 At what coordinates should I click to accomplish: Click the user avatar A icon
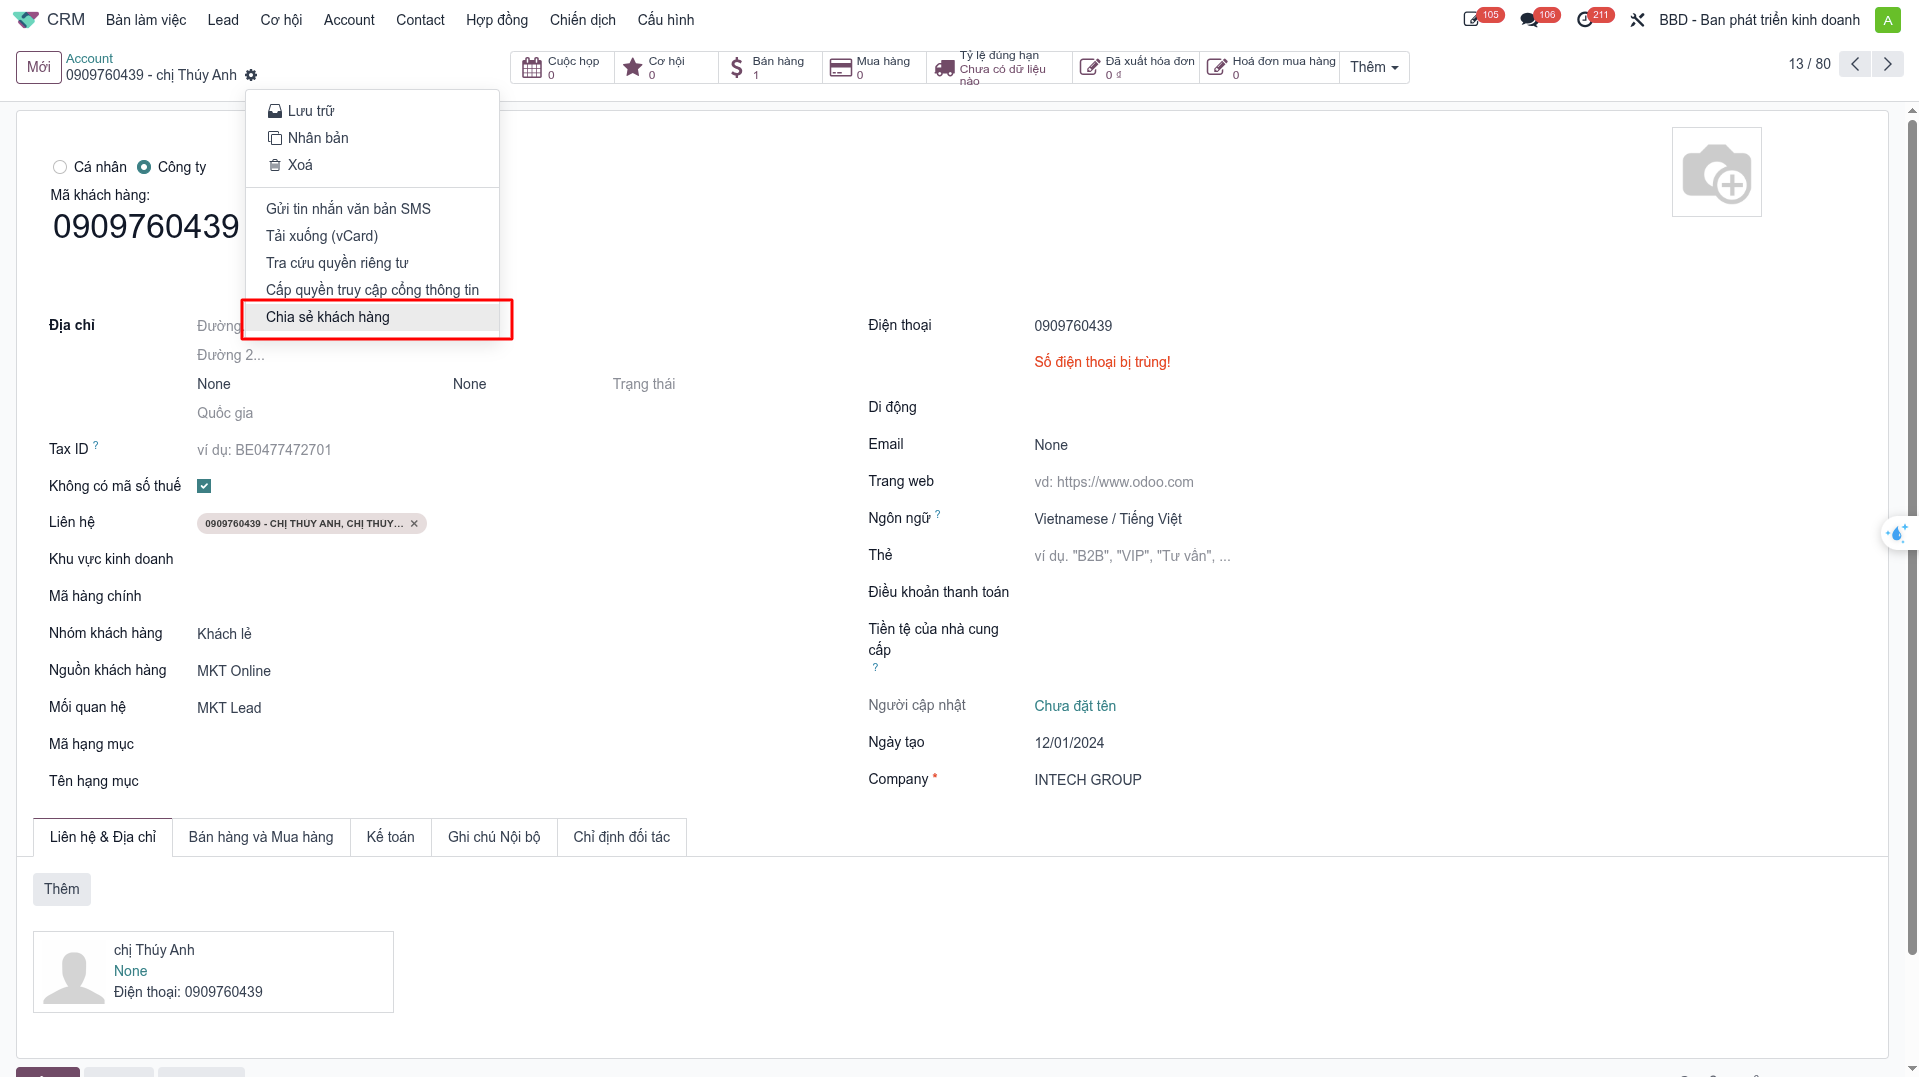(x=1887, y=20)
